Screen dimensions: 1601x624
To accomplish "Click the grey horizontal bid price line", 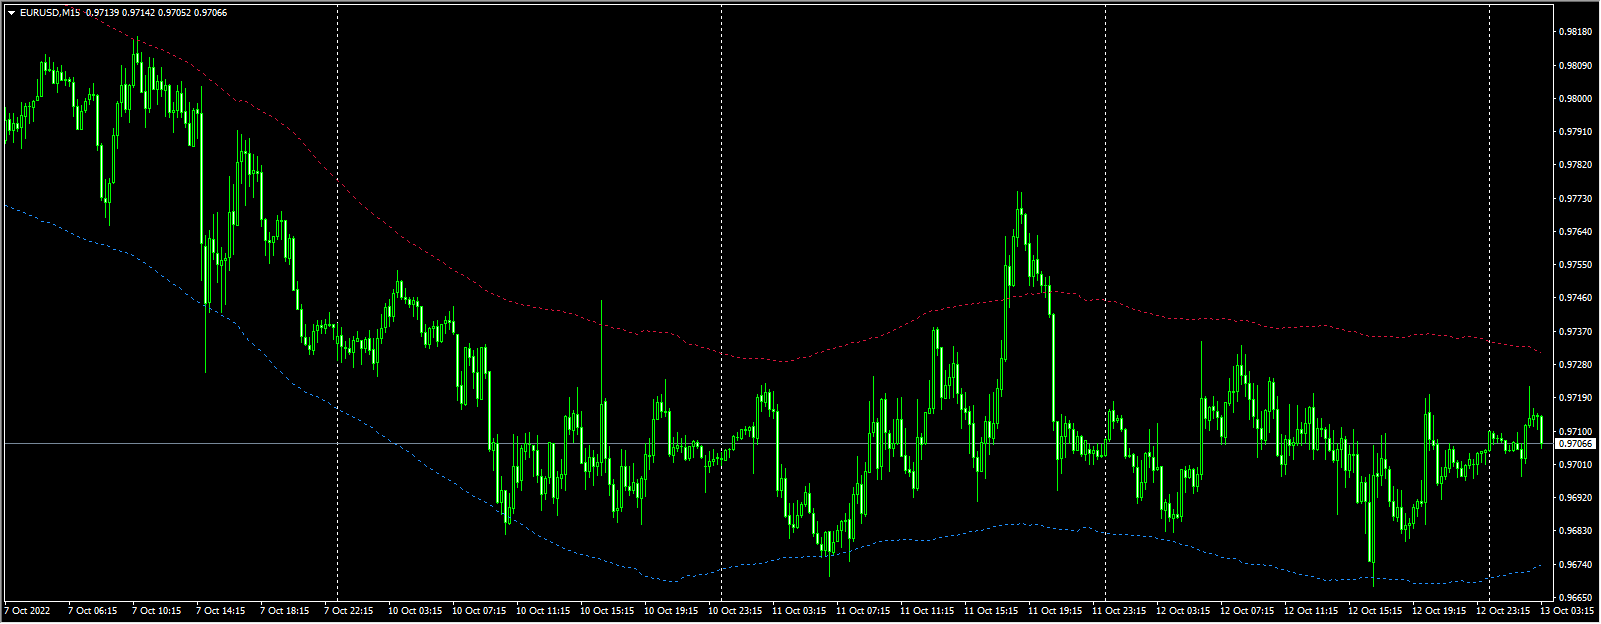I will coord(778,443).
